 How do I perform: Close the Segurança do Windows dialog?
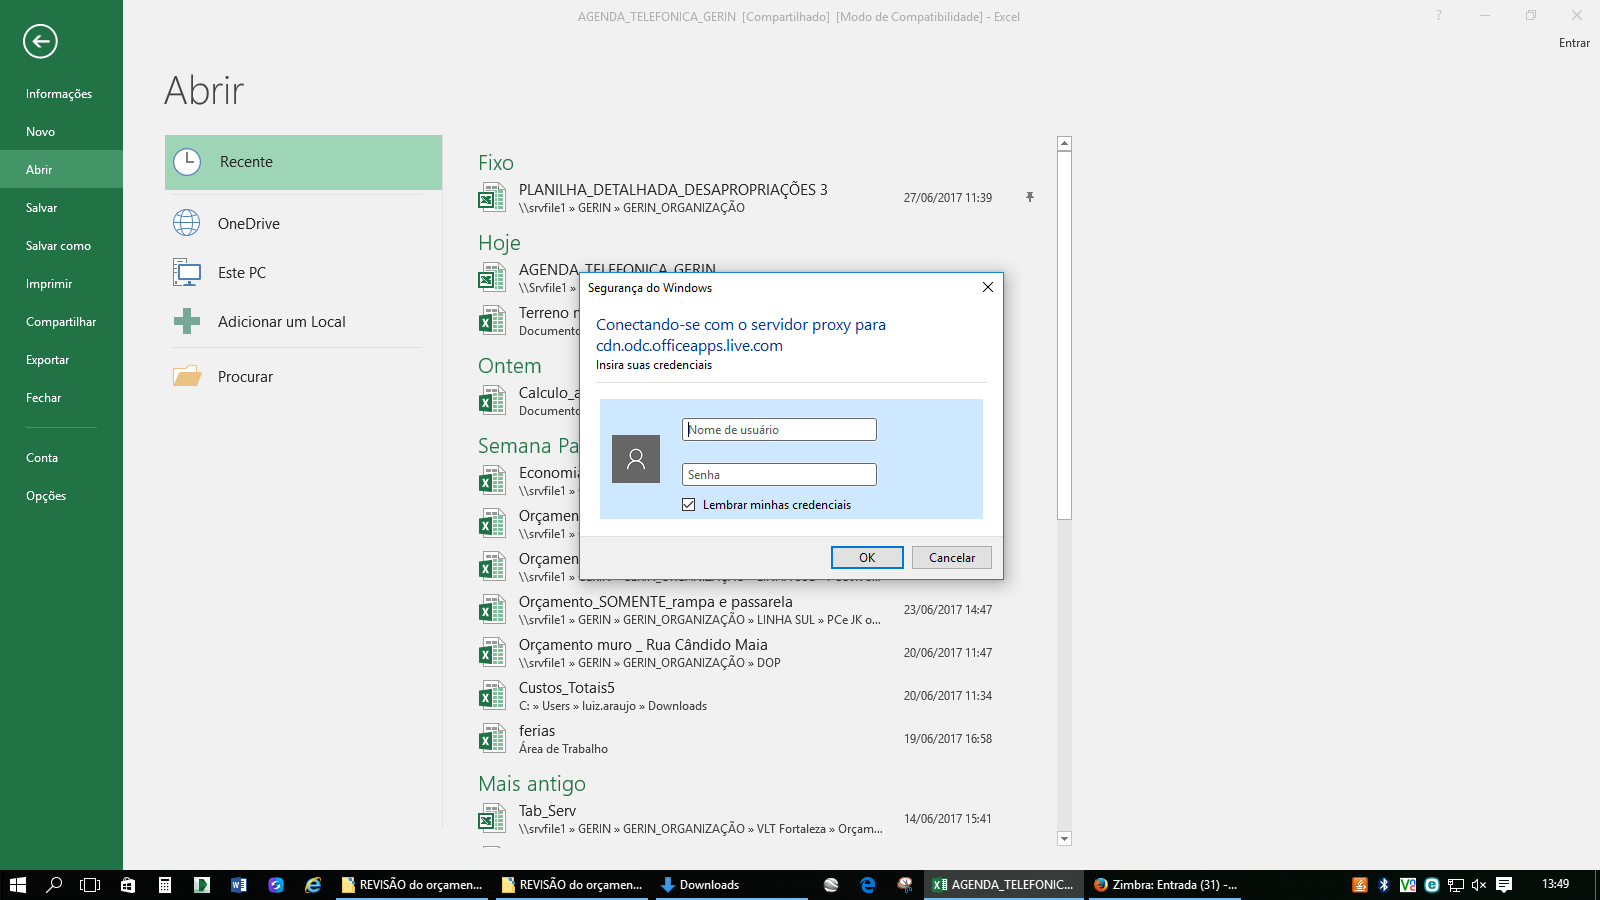click(x=988, y=287)
